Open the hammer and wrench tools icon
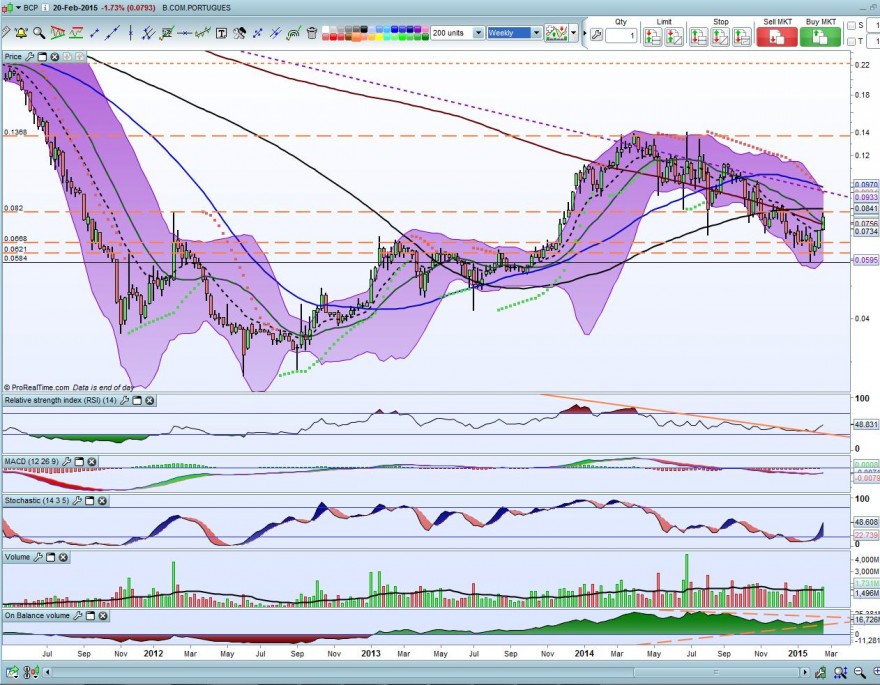This screenshot has height=685, width=880. [240, 33]
